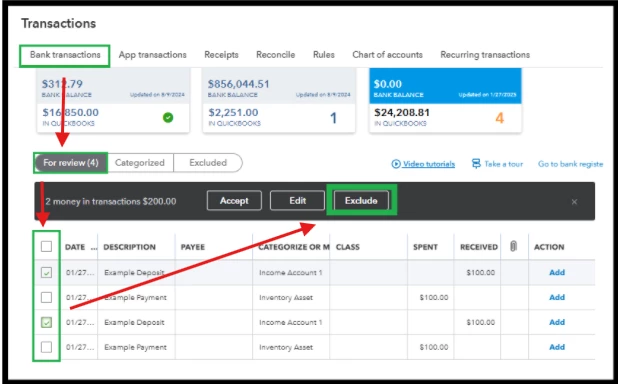This screenshot has height=384, width=618.
Task: Open the Rules tab
Action: [324, 55]
